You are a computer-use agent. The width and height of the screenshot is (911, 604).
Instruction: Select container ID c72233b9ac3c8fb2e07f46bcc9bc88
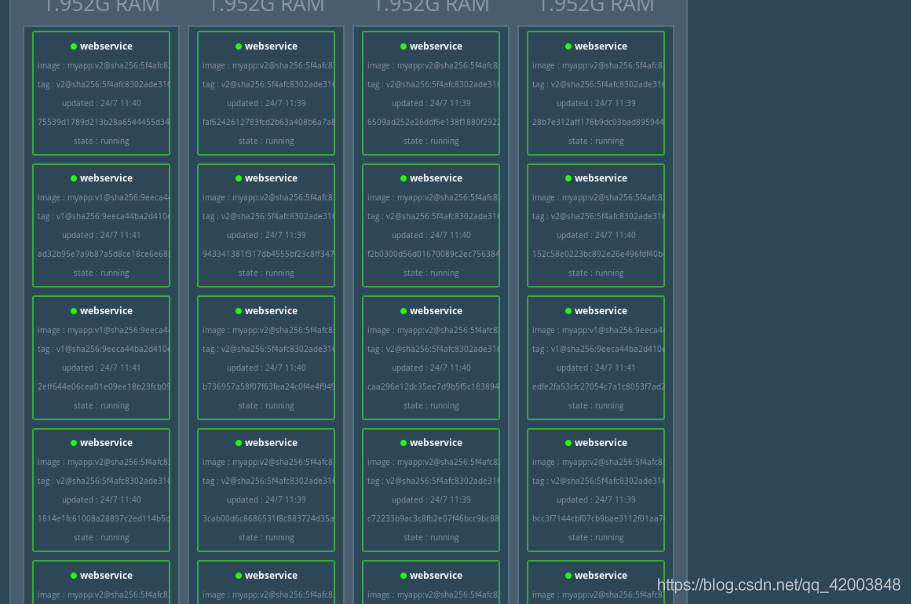433,518
